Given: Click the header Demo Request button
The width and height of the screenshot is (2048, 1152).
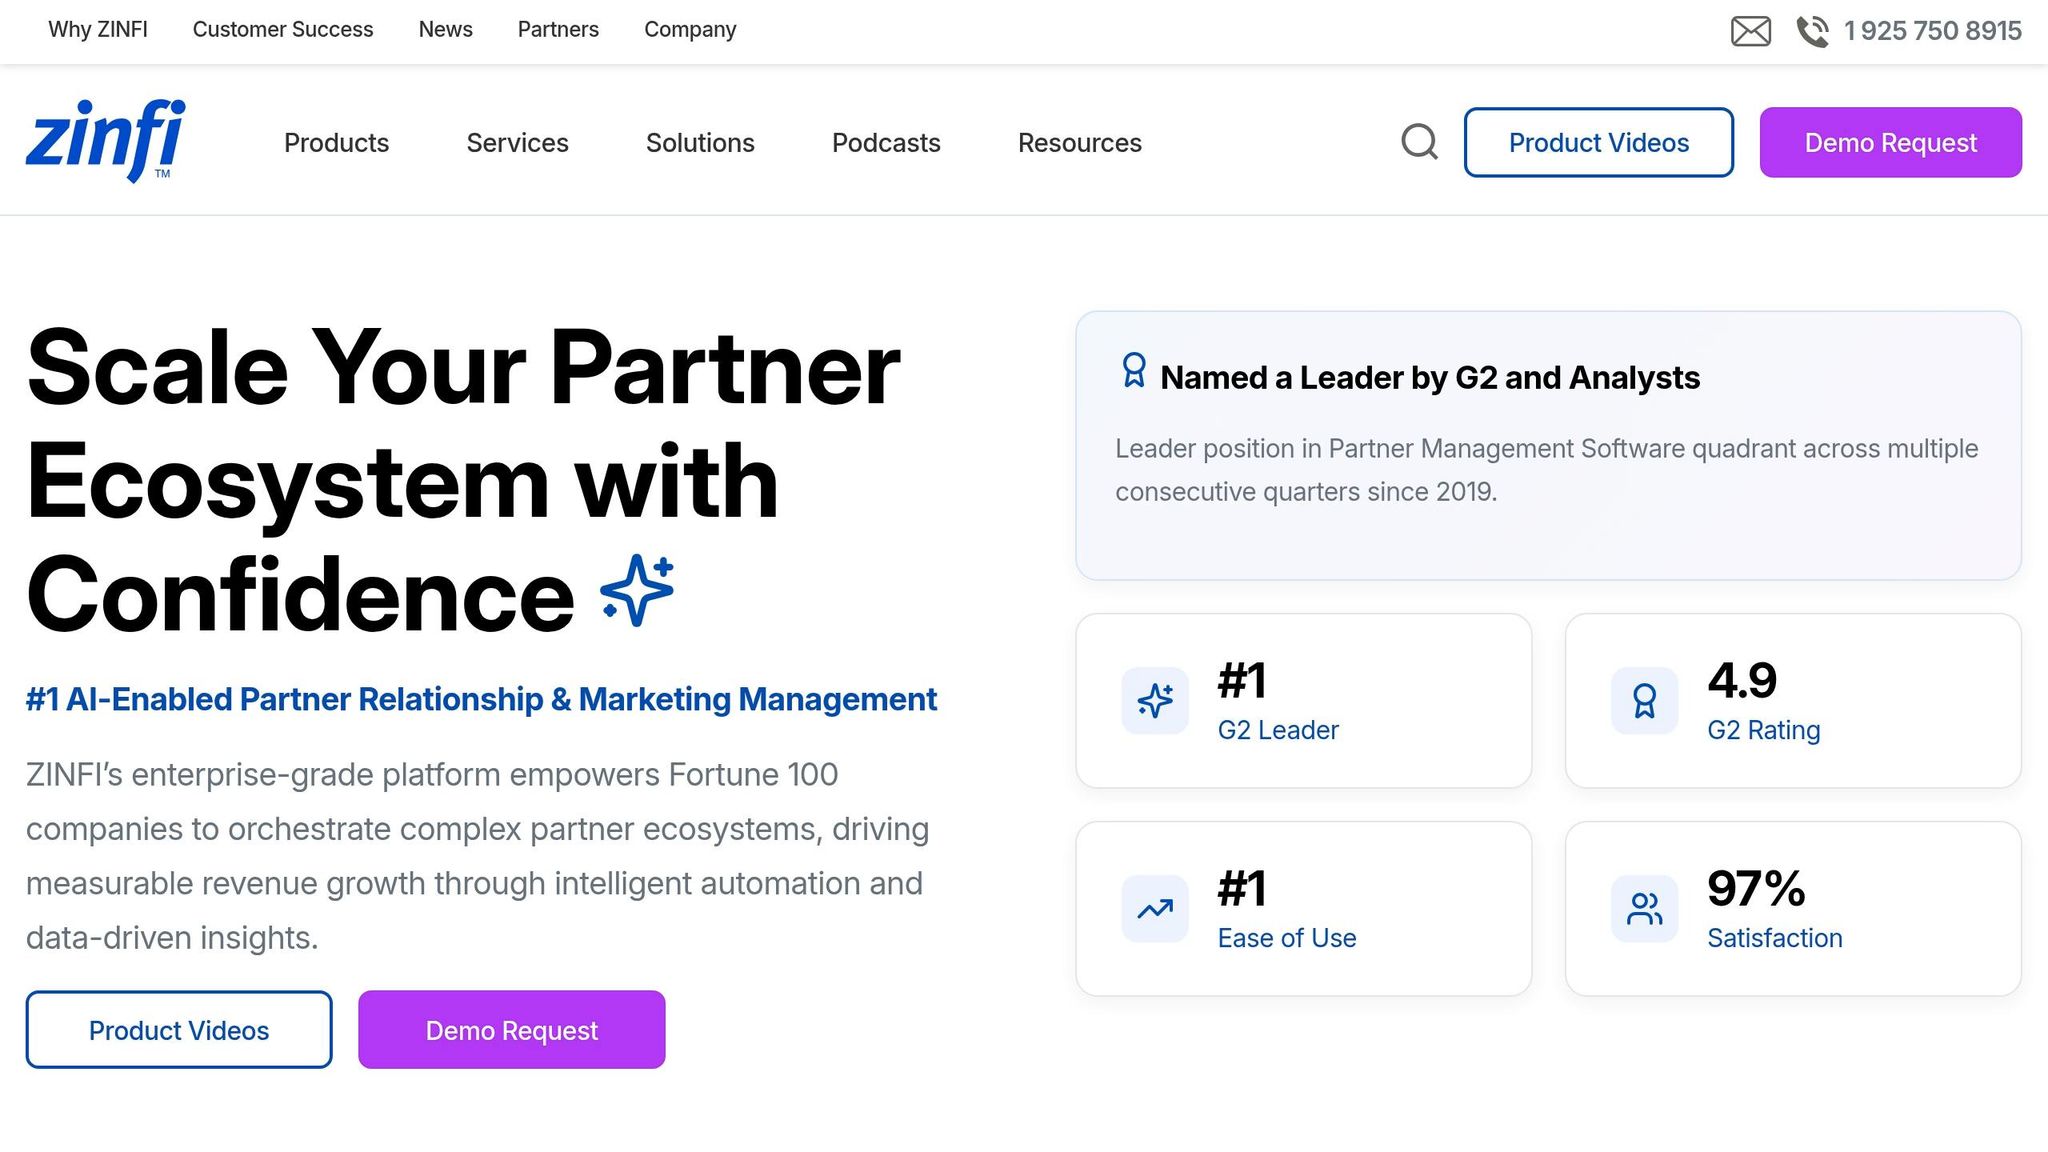Looking at the screenshot, I should click(x=1890, y=143).
